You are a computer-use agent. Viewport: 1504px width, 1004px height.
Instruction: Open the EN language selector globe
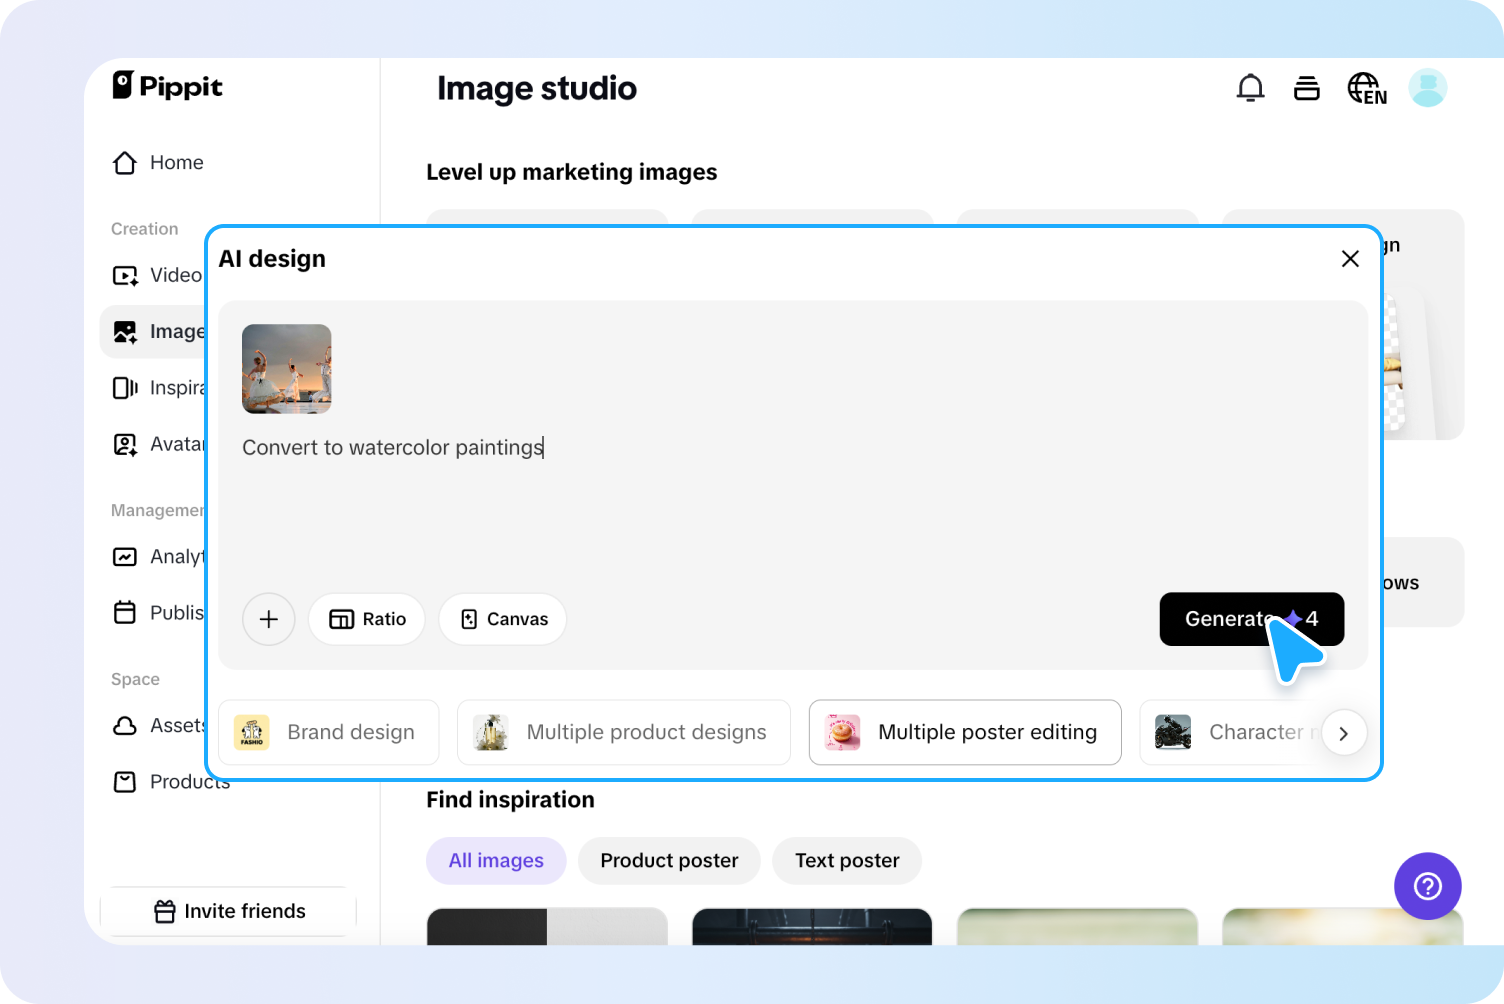coord(1366,89)
